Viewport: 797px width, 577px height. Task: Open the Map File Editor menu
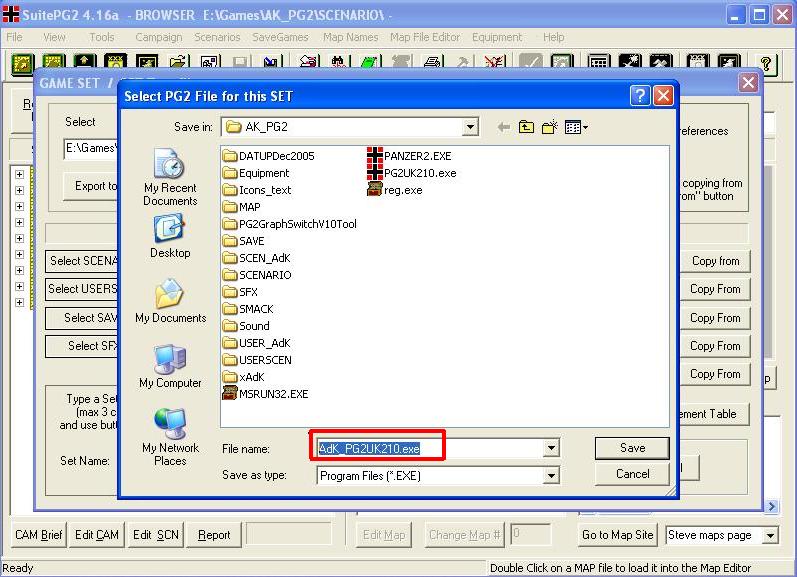pyautogui.click(x=425, y=37)
